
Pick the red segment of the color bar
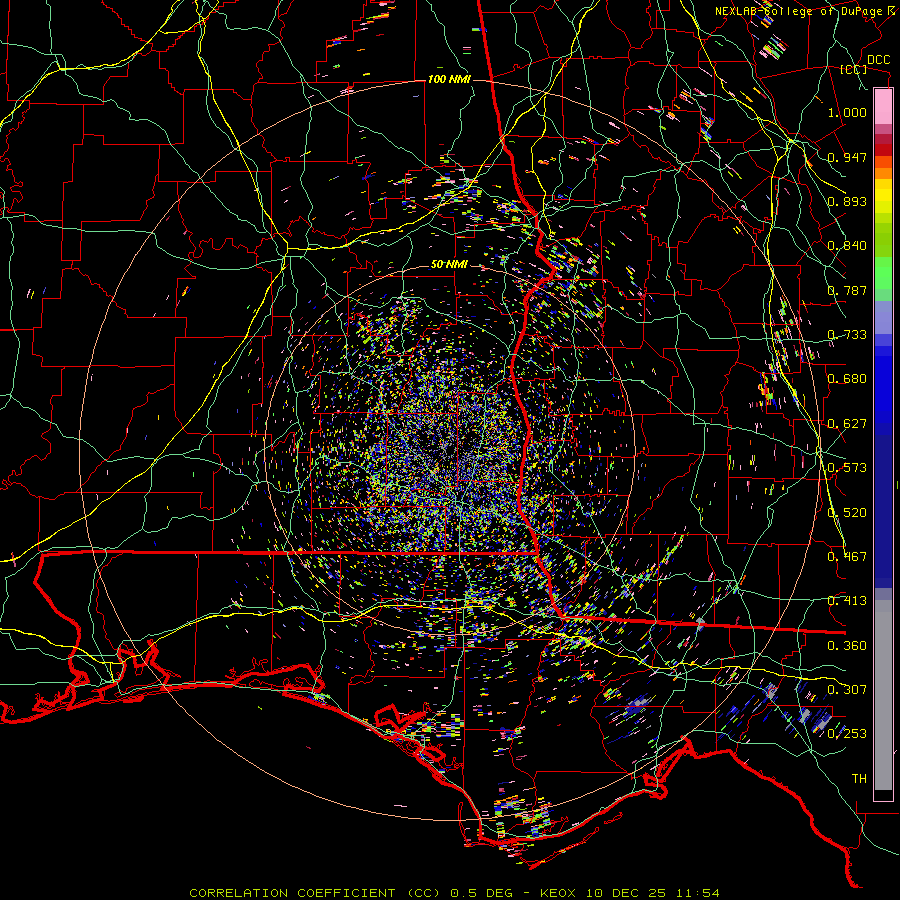883,150
